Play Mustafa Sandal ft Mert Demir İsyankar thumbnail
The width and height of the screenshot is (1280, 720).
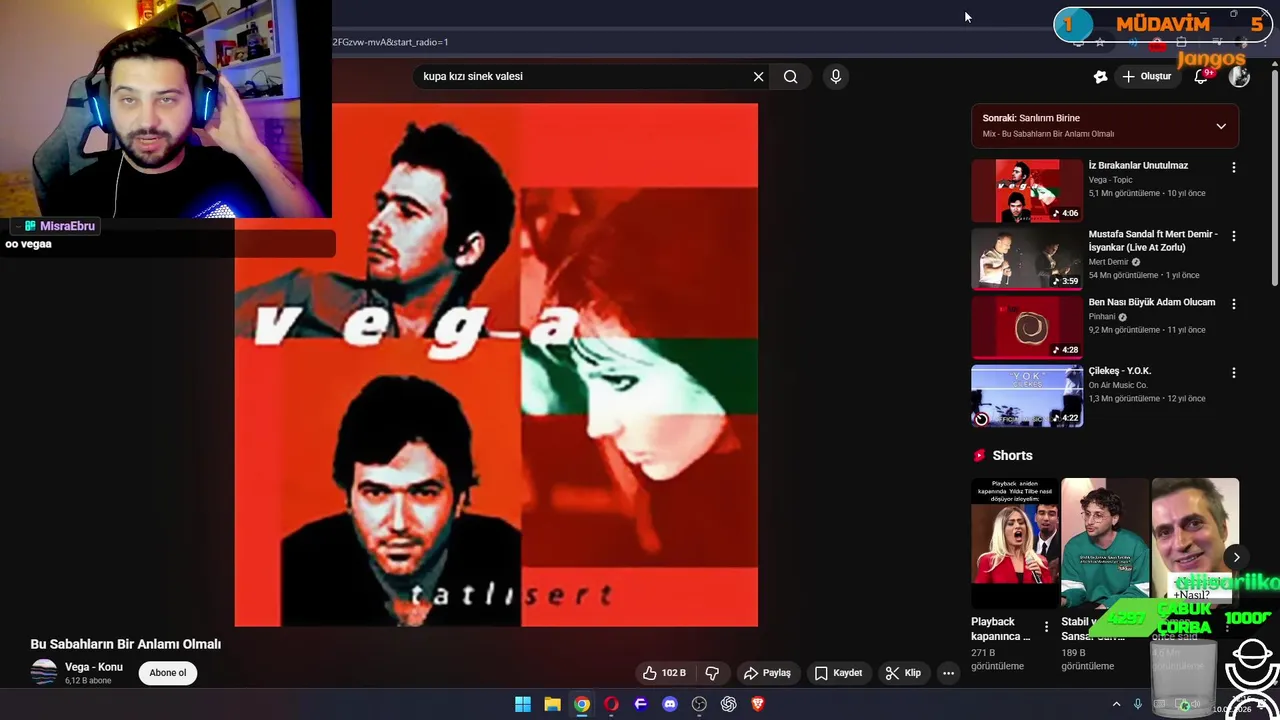[x=1027, y=259]
